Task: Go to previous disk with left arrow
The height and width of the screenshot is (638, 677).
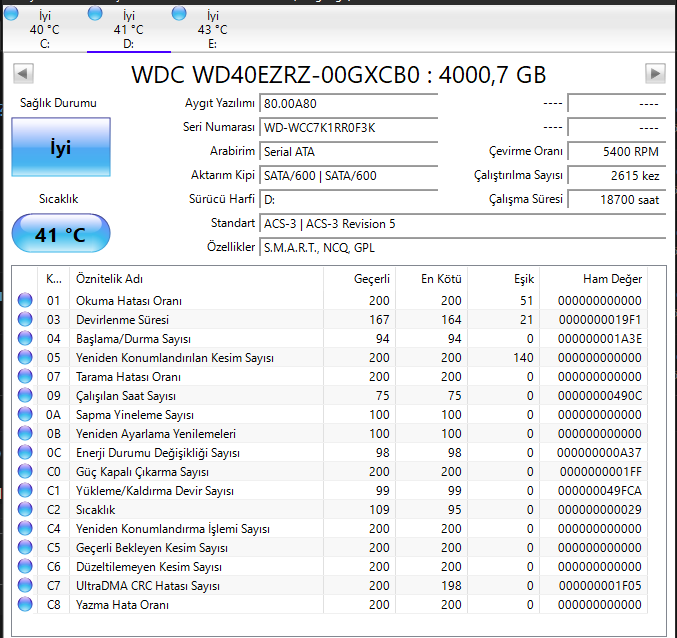Action: (23, 73)
